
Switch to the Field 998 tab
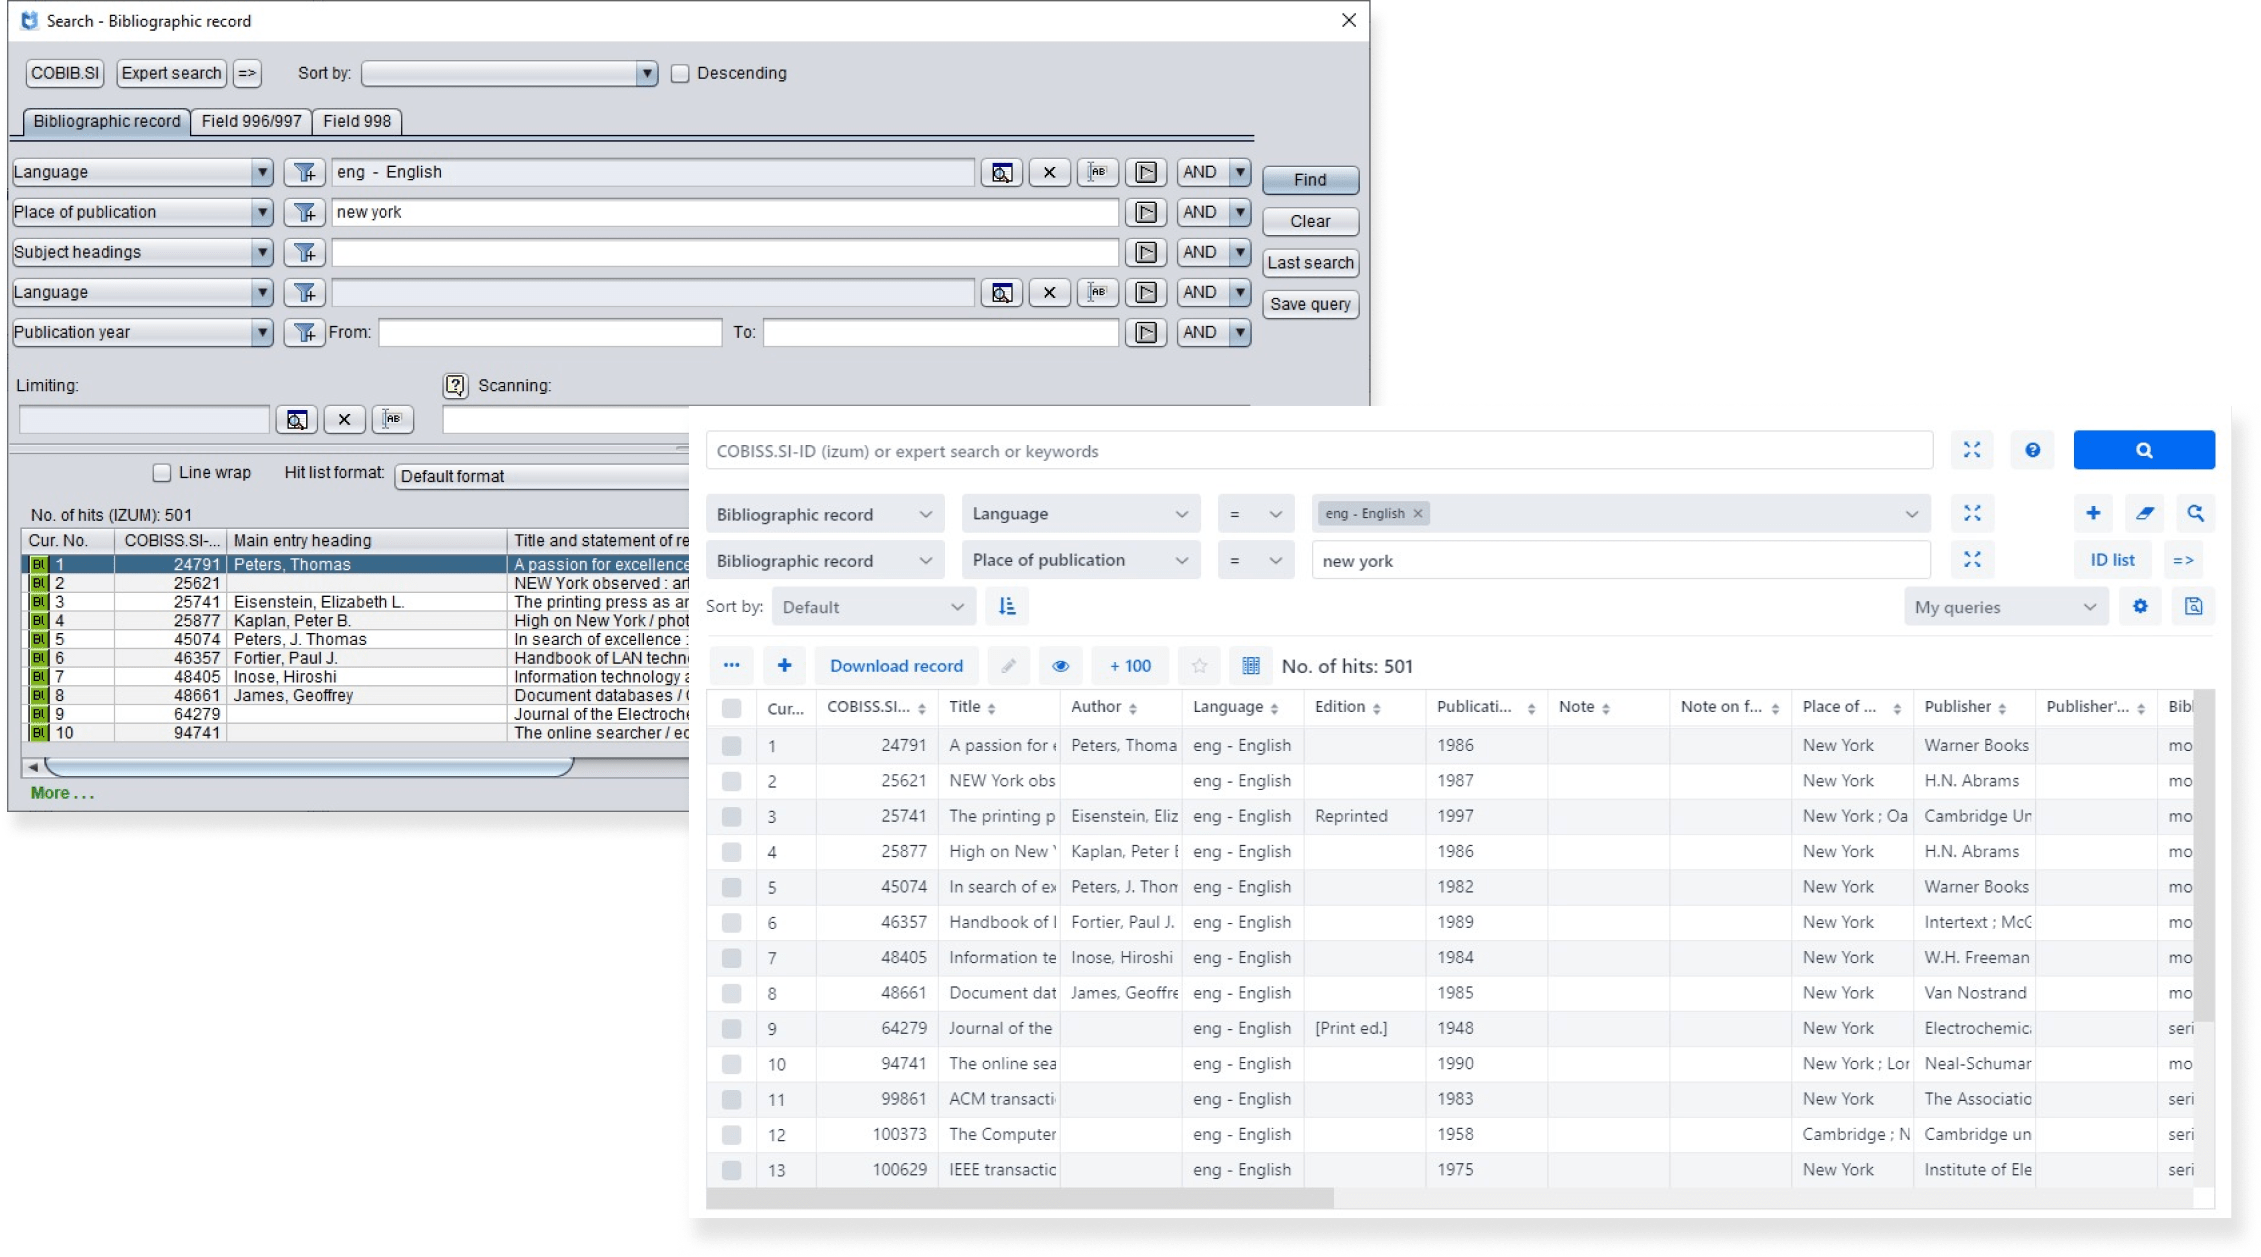[356, 121]
